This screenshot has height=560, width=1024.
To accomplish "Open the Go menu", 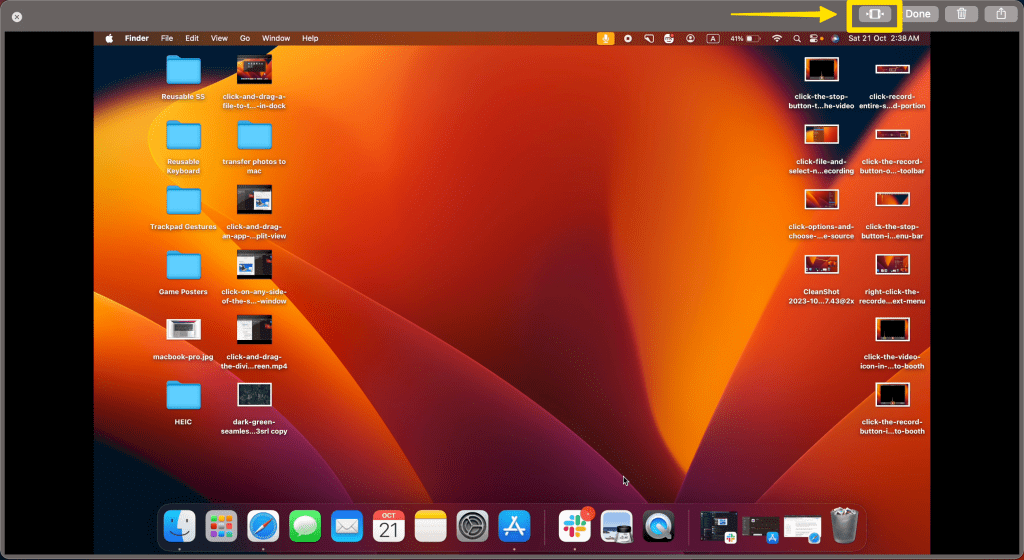I will [245, 39].
